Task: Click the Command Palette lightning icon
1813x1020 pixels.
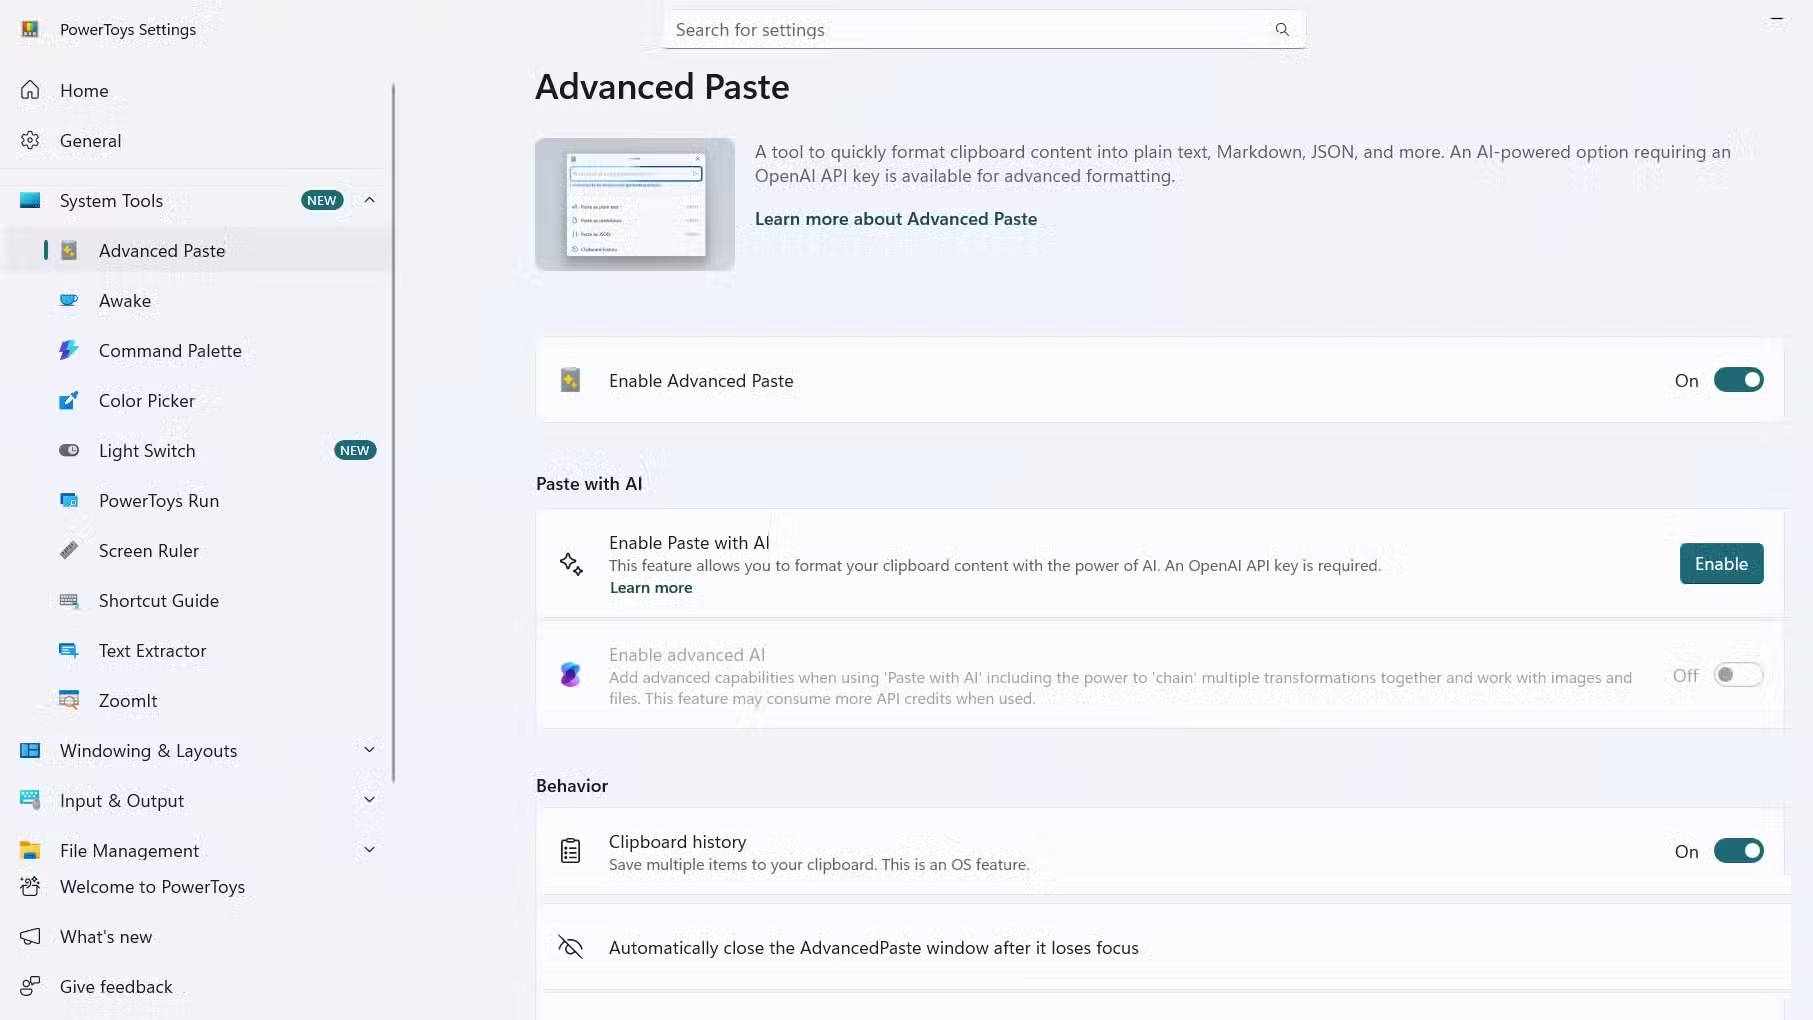Action: [x=69, y=350]
